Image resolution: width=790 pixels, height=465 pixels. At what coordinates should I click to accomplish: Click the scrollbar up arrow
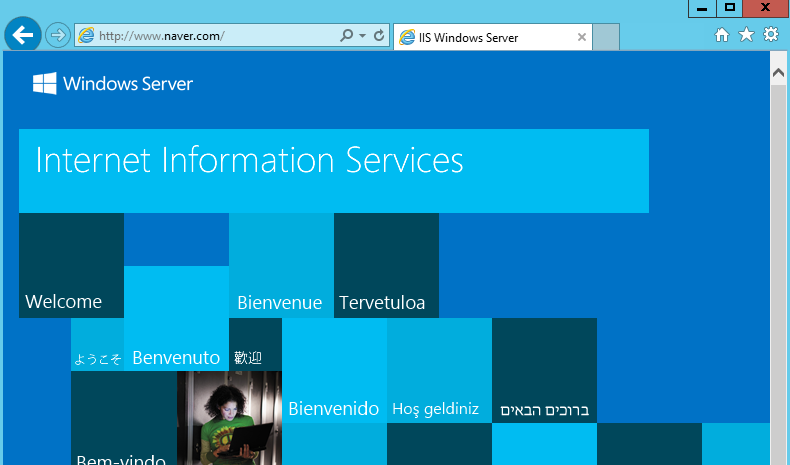tap(778, 74)
